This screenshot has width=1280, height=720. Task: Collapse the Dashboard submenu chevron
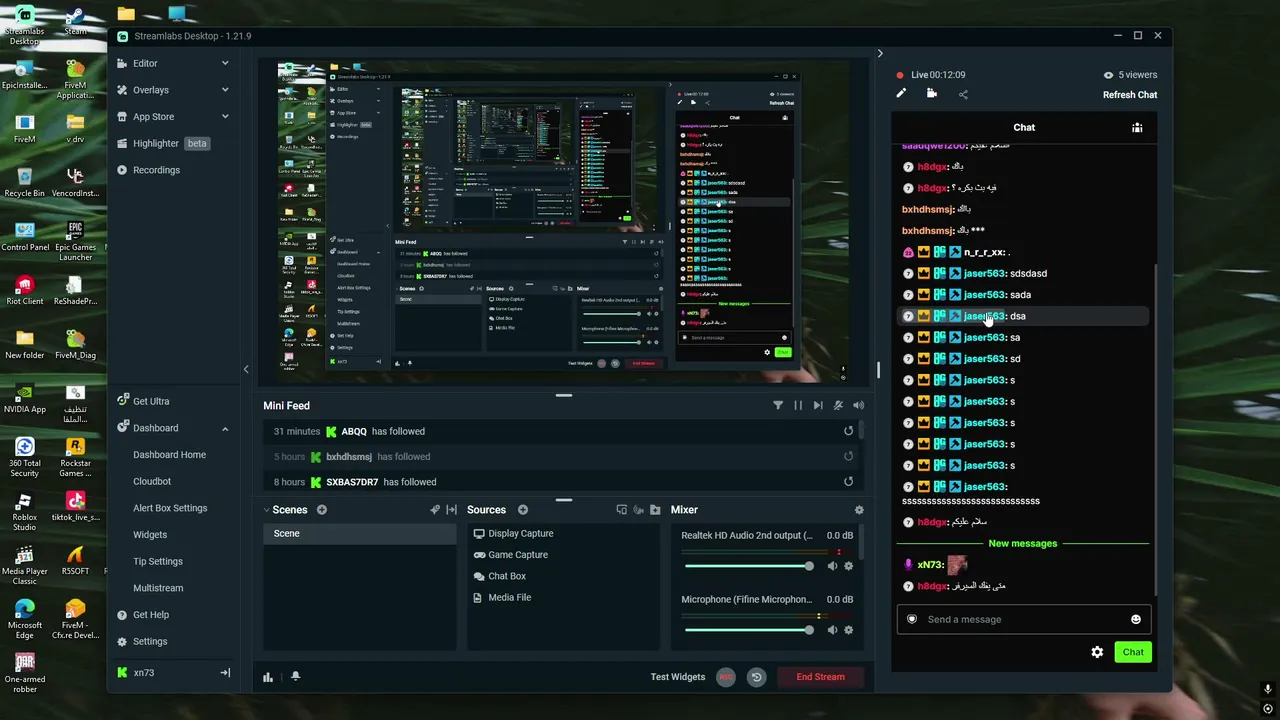[225, 428]
